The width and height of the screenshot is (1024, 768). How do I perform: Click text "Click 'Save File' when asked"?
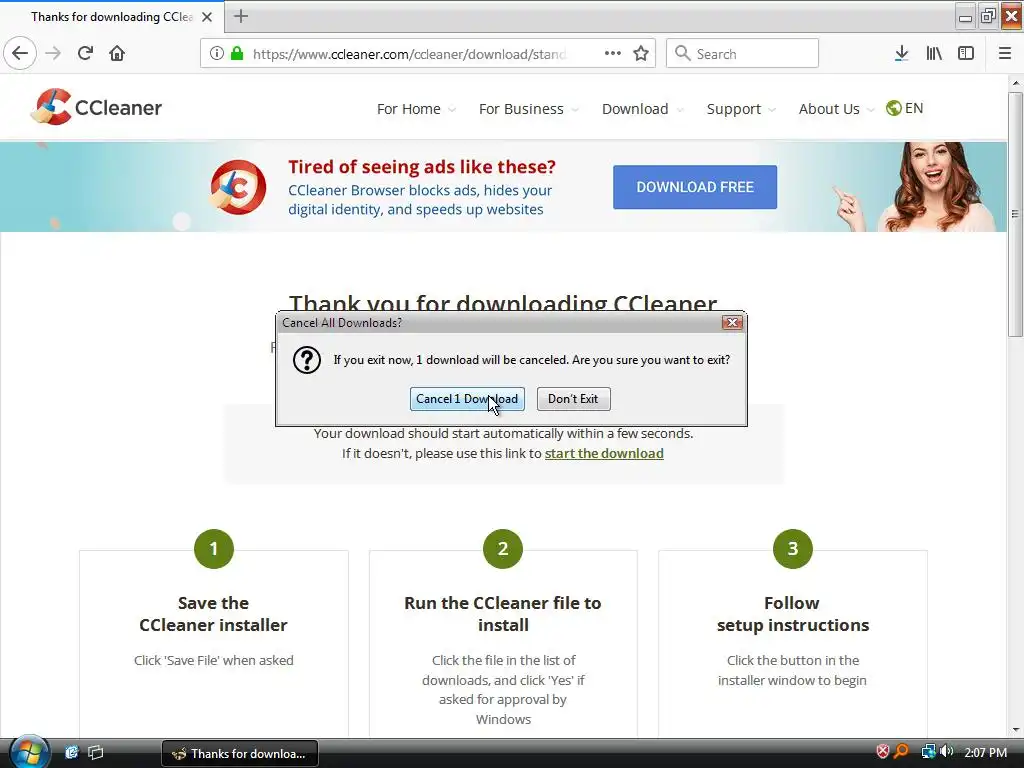(x=214, y=660)
